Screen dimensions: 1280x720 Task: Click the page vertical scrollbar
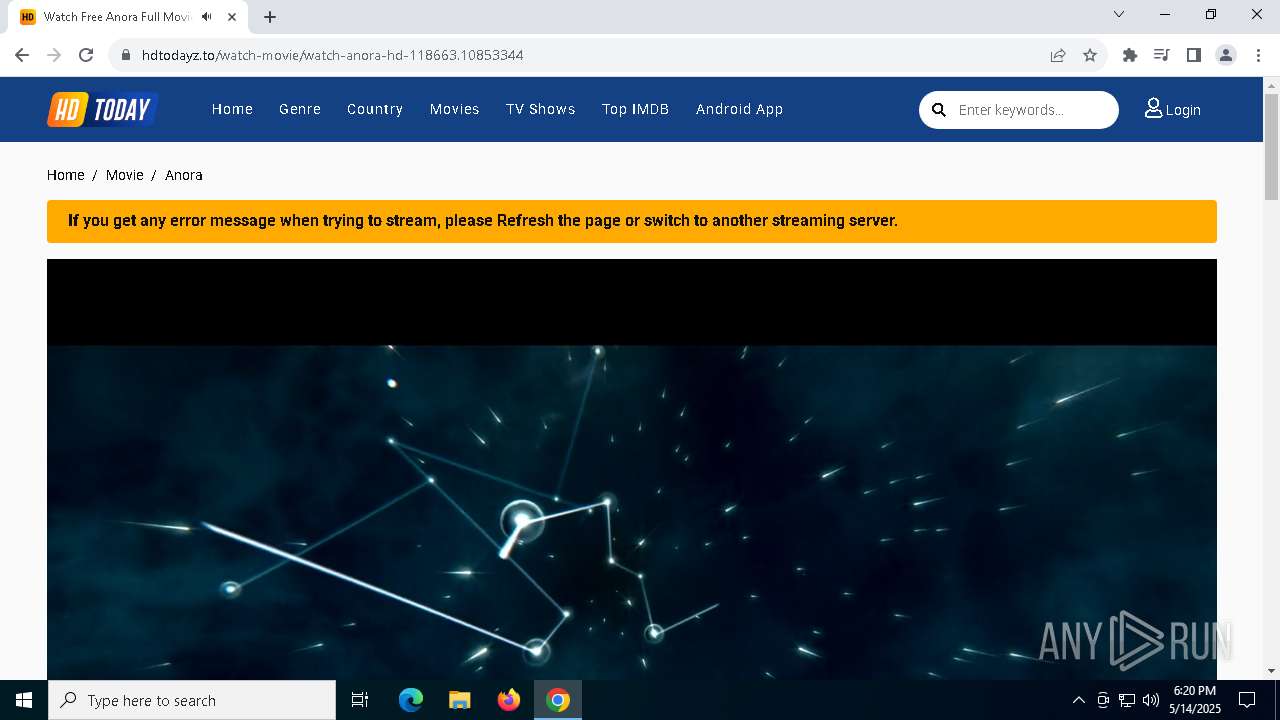(1272, 147)
